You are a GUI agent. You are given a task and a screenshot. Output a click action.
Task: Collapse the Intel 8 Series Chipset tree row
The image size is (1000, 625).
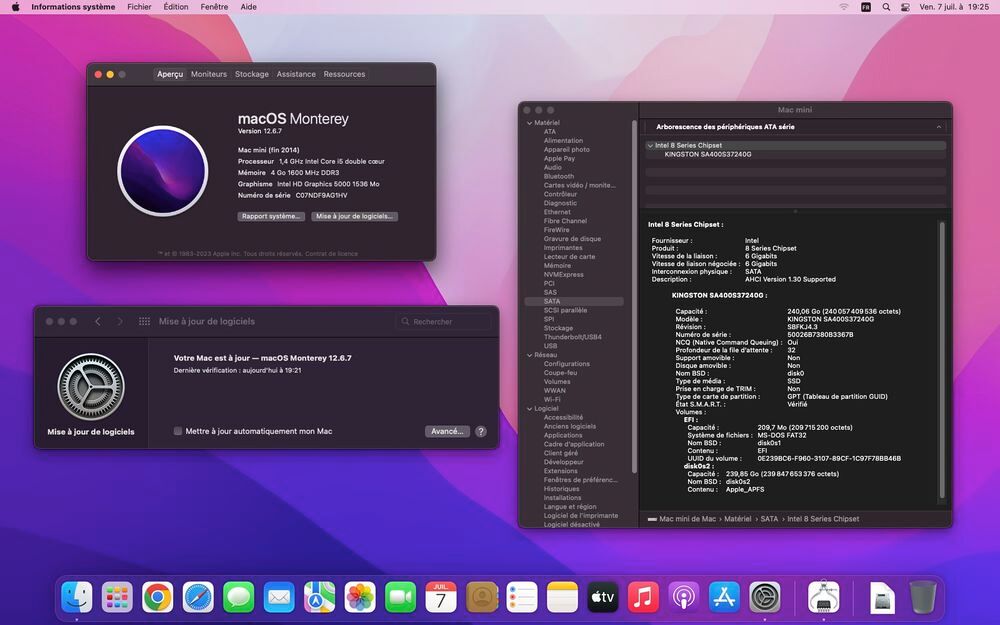click(x=650, y=145)
